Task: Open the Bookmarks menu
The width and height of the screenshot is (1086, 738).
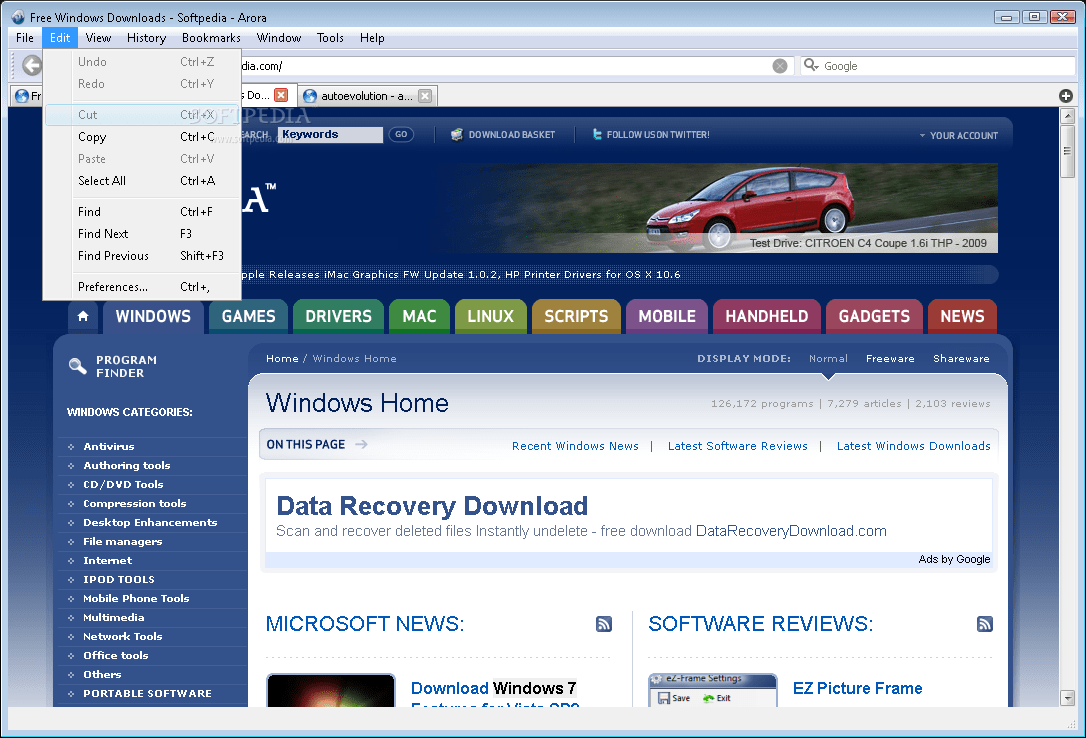Action: tap(211, 38)
